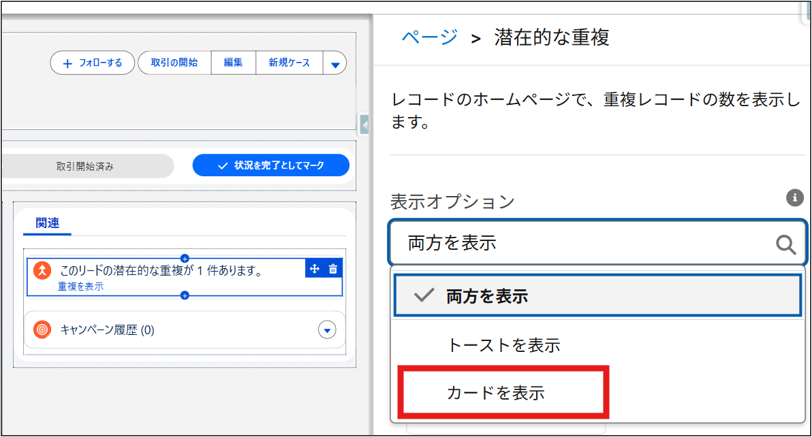Viewport: 812px width, 437px height.
Task: Delete the duplicates component with trash icon
Action: [x=333, y=269]
